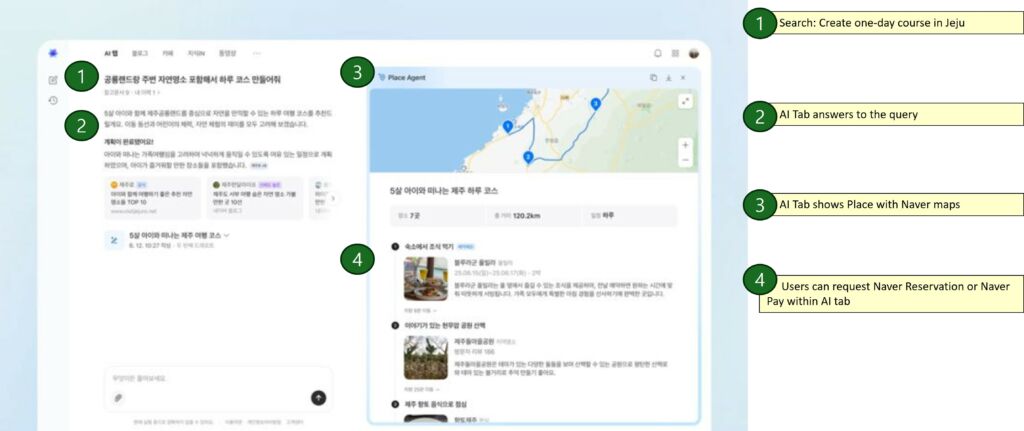Open the apps grid icon
The height and width of the screenshot is (431, 1024).
[675, 54]
